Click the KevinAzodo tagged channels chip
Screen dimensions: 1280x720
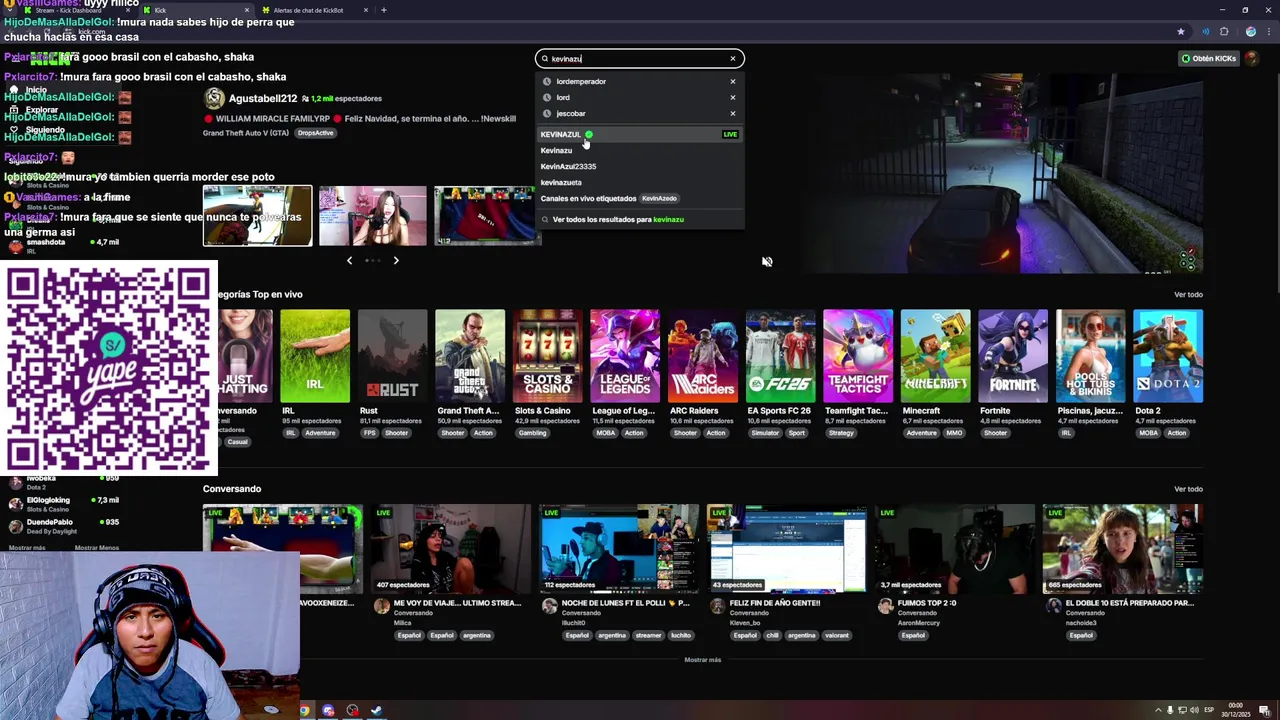tap(659, 198)
